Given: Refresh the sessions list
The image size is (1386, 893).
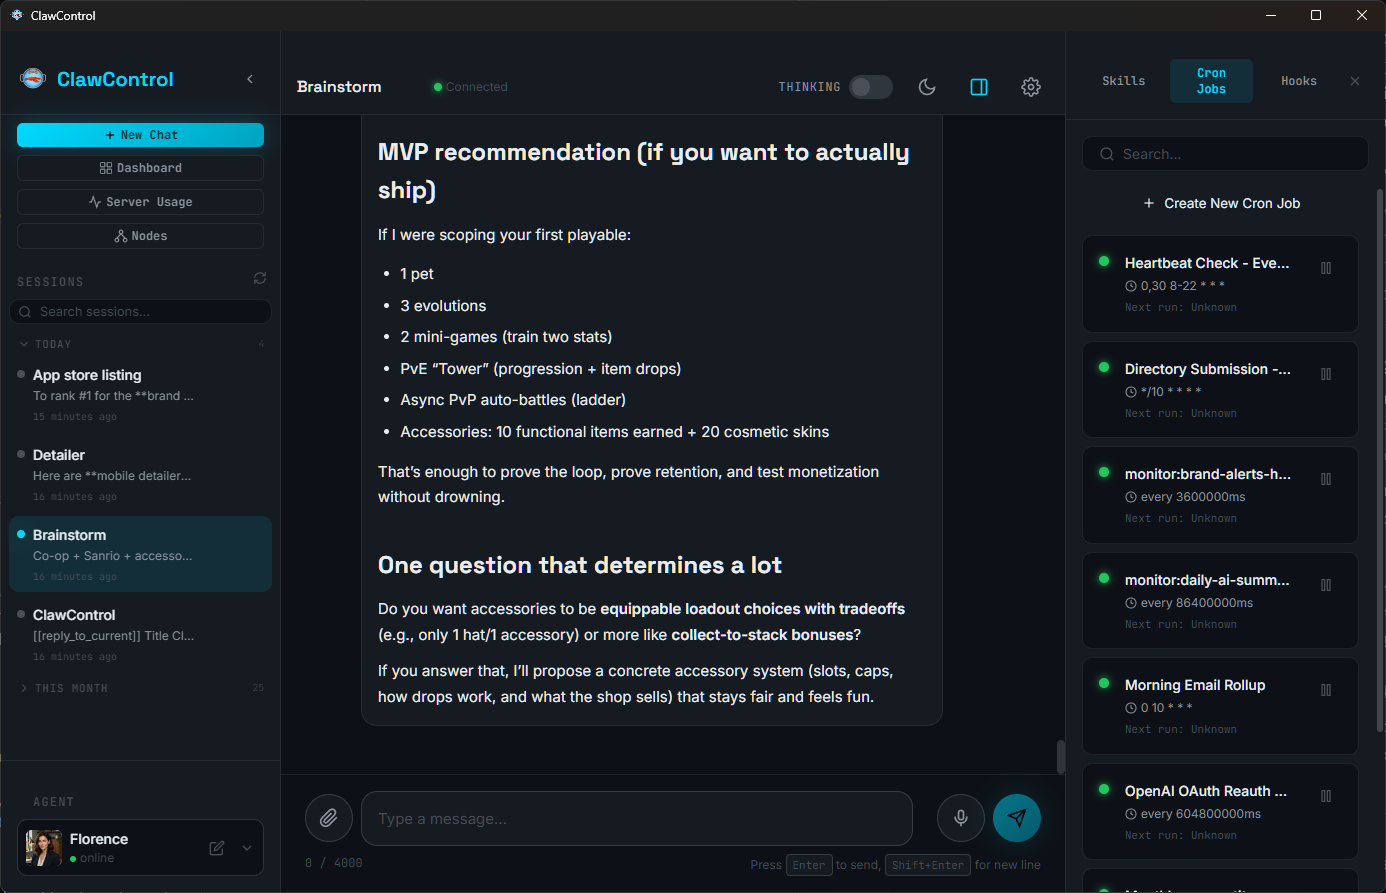Looking at the screenshot, I should coord(260,278).
